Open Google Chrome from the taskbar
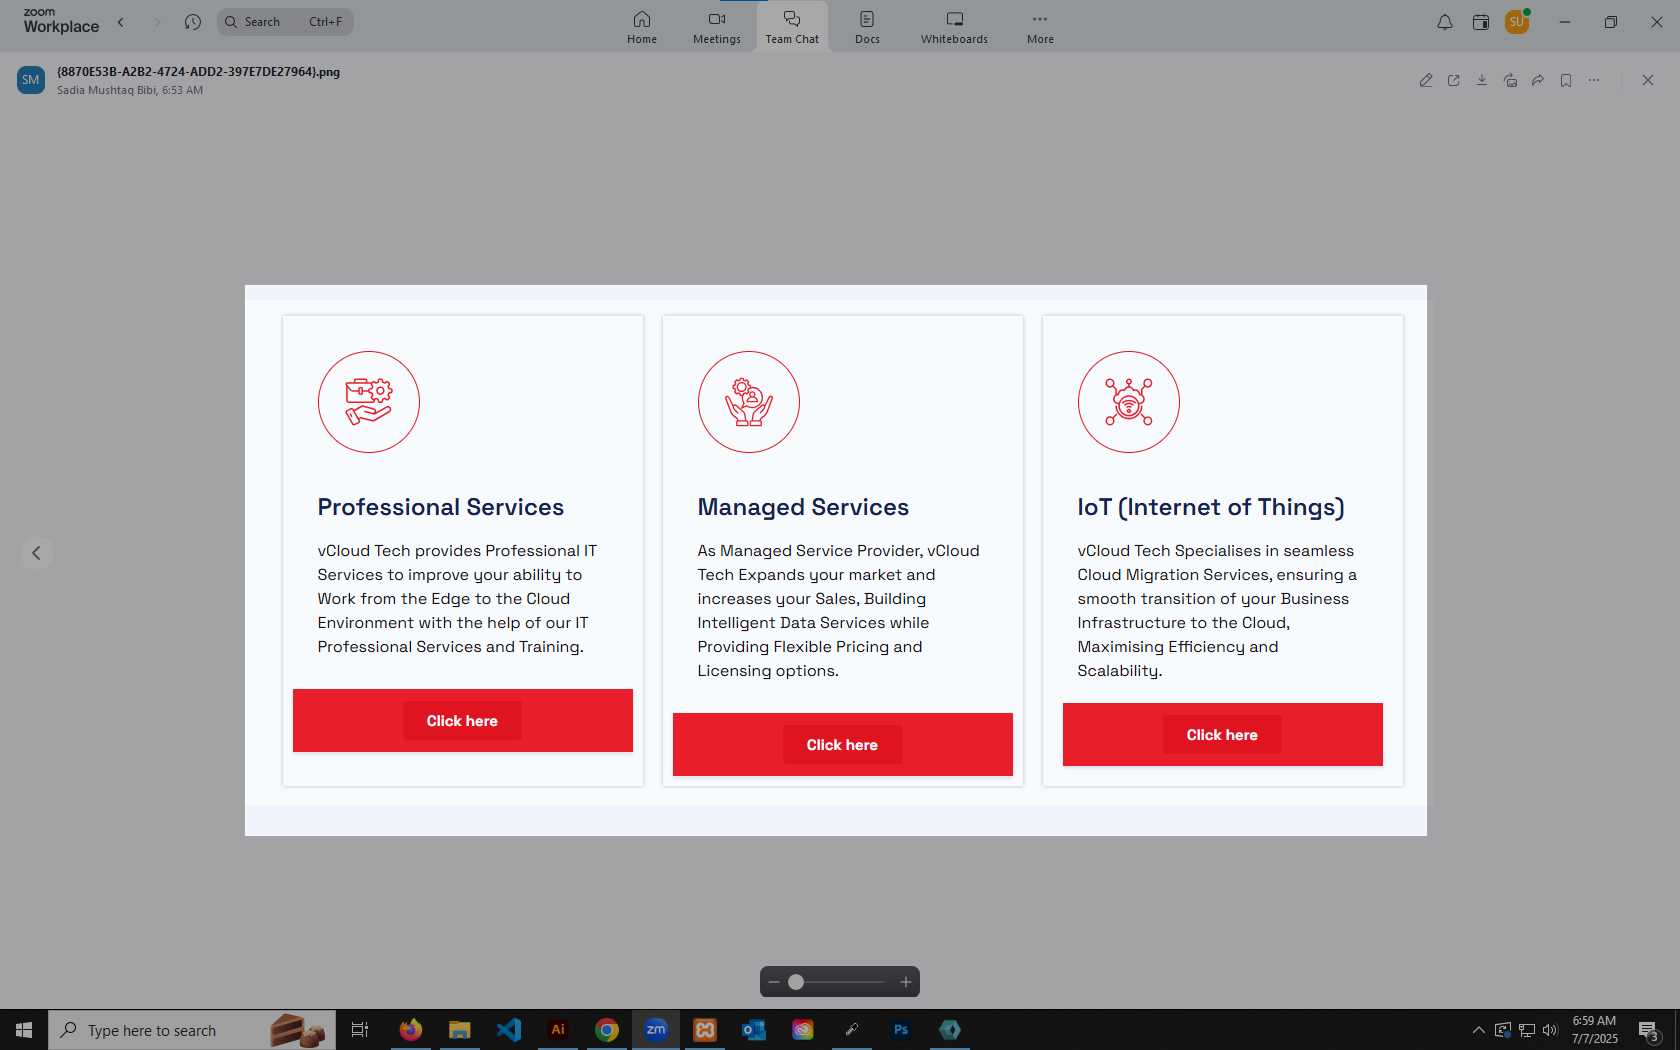The width and height of the screenshot is (1680, 1050). pyautogui.click(x=607, y=1030)
